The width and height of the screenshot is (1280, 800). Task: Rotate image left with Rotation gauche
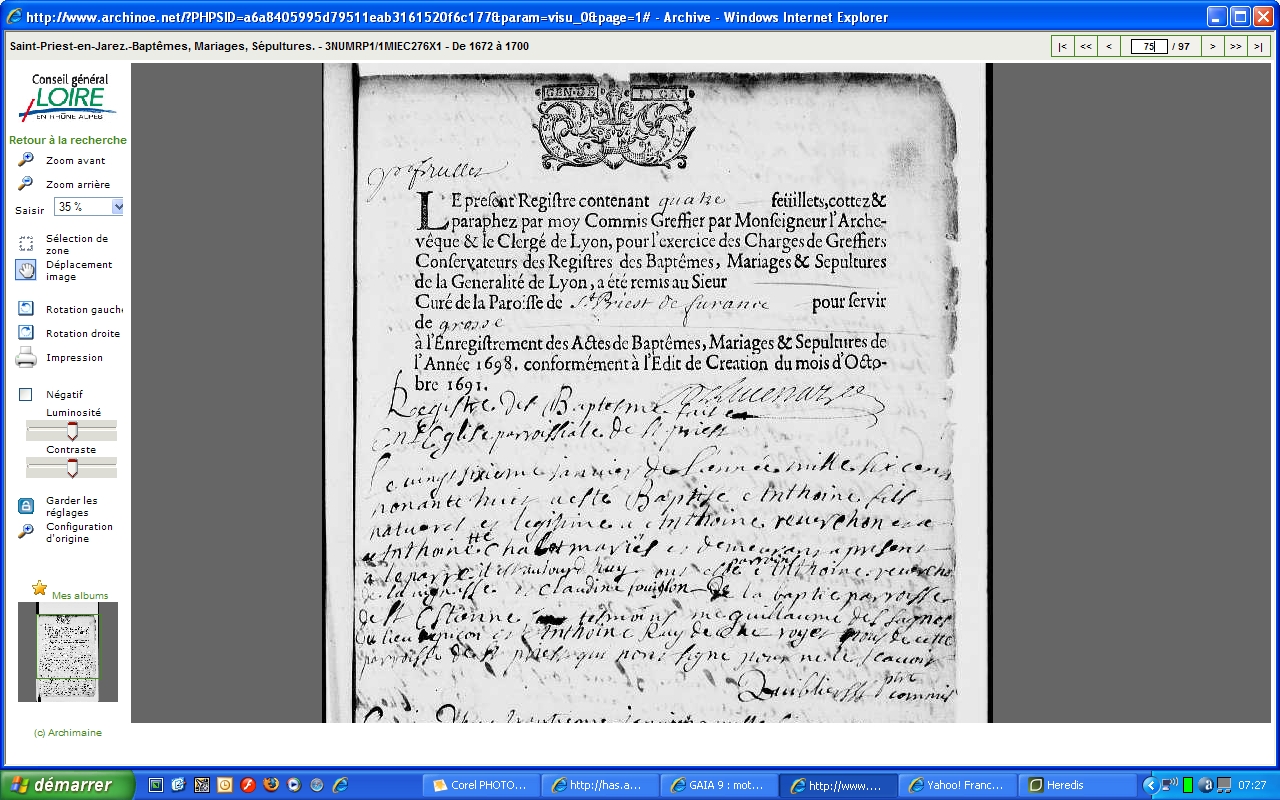pyautogui.click(x=26, y=309)
